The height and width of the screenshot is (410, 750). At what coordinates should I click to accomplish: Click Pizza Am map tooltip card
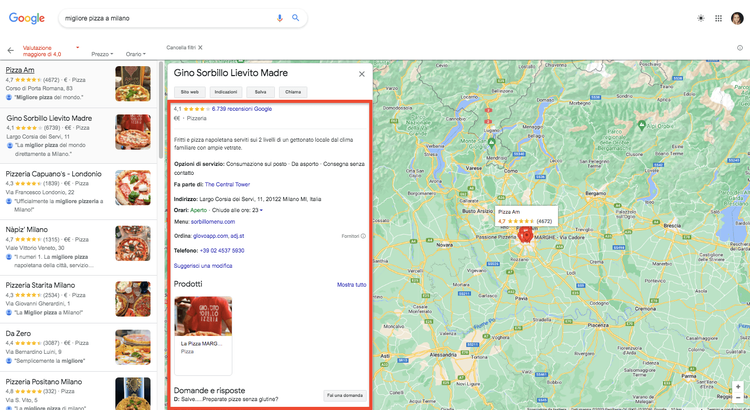[526, 216]
